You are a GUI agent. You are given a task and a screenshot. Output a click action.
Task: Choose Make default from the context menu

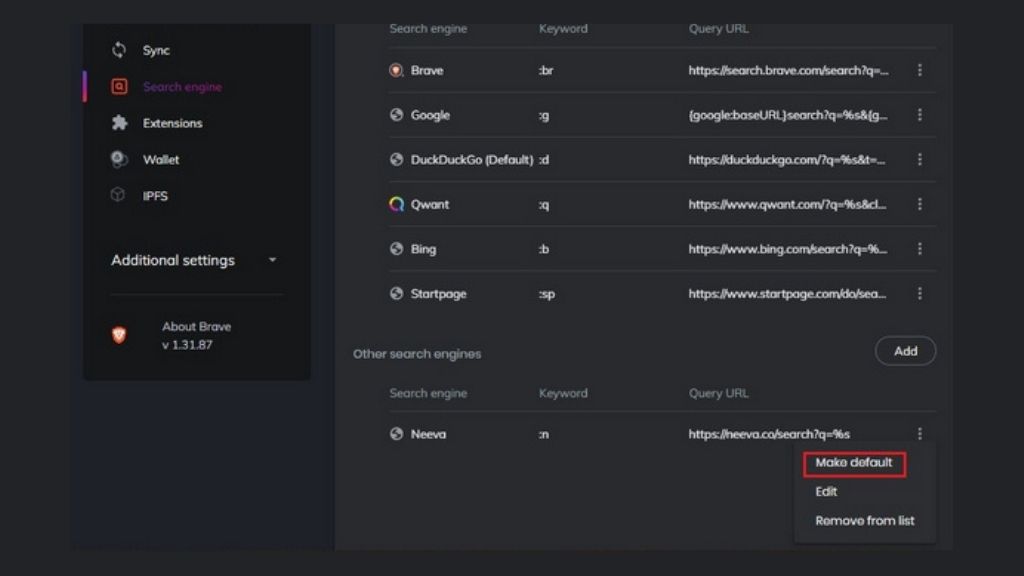pos(854,462)
